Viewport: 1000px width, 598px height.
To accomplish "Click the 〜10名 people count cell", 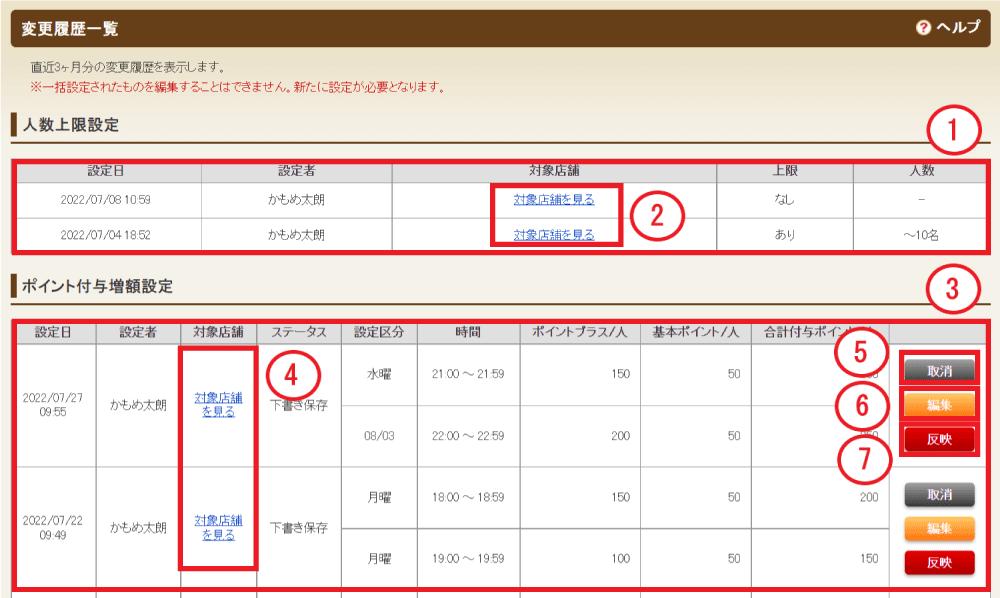I will coord(920,235).
